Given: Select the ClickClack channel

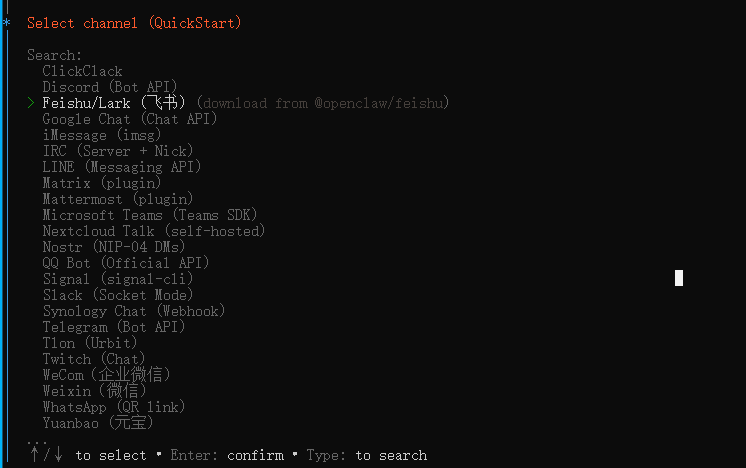Looking at the screenshot, I should pyautogui.click(x=82, y=71).
